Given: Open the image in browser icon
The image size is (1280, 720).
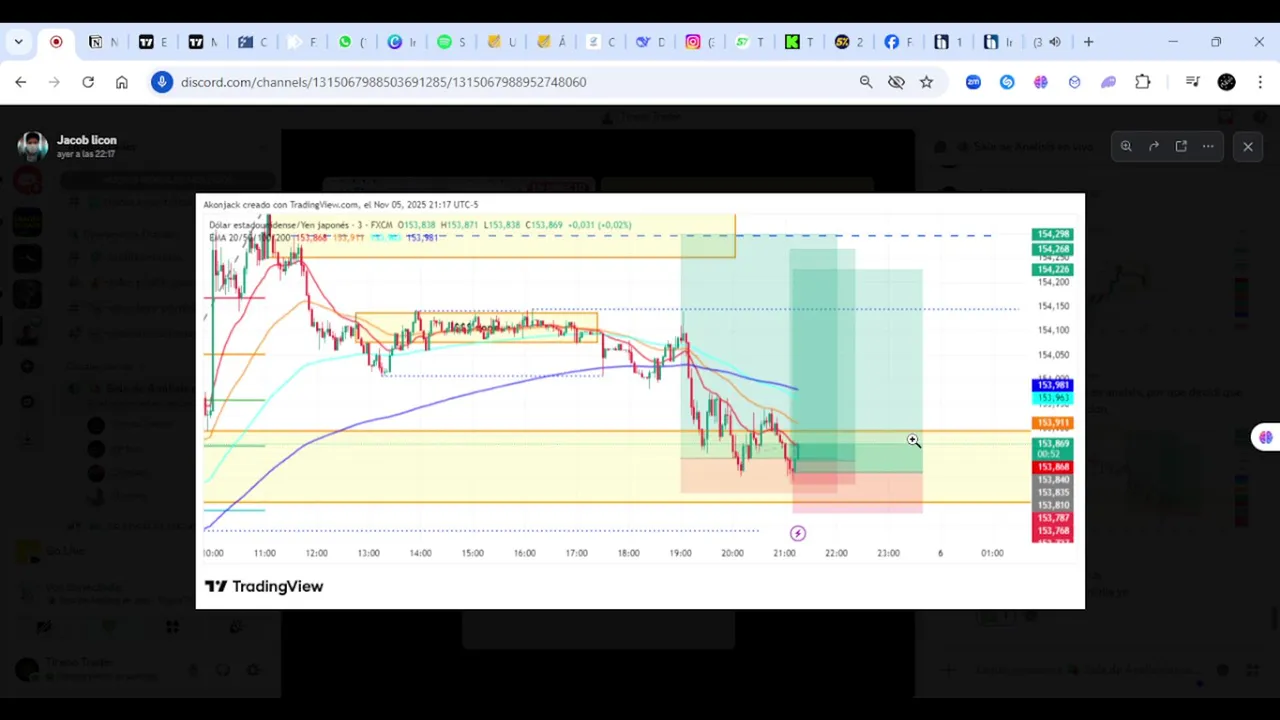Looking at the screenshot, I should click(1181, 146).
